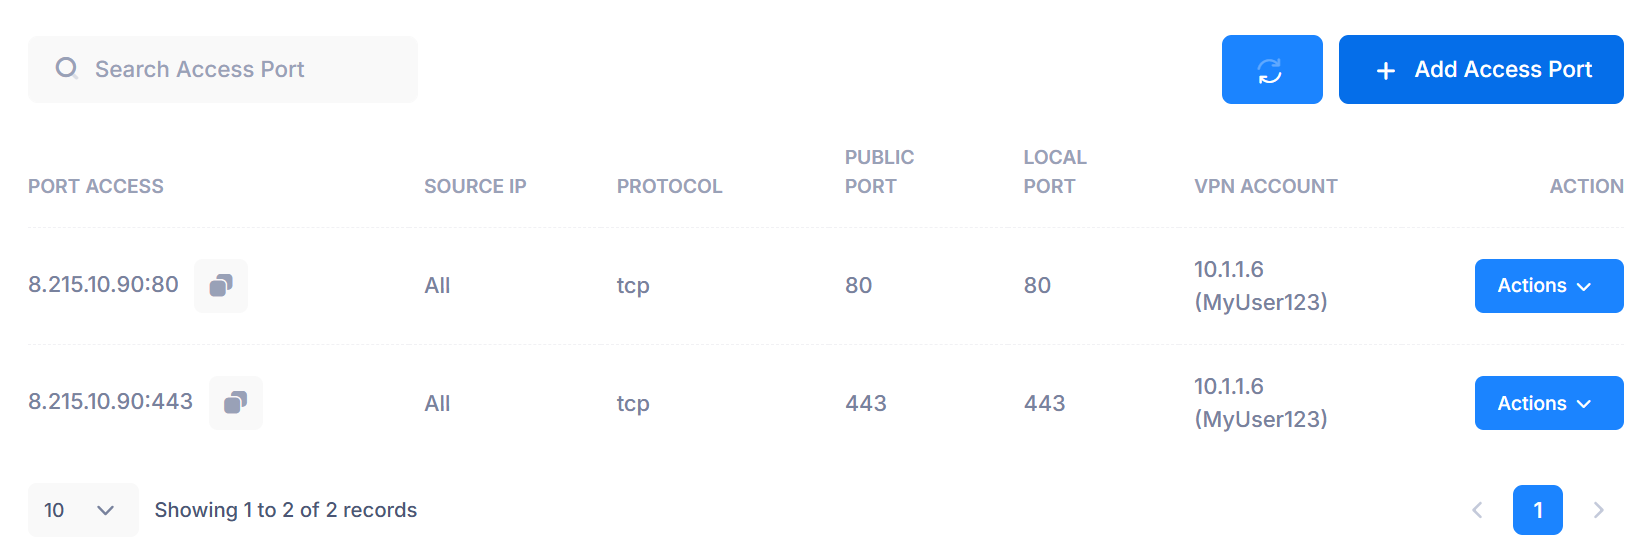This screenshot has height=557, width=1641.
Task: Expand the 10 records per page selector
Action: click(x=83, y=510)
